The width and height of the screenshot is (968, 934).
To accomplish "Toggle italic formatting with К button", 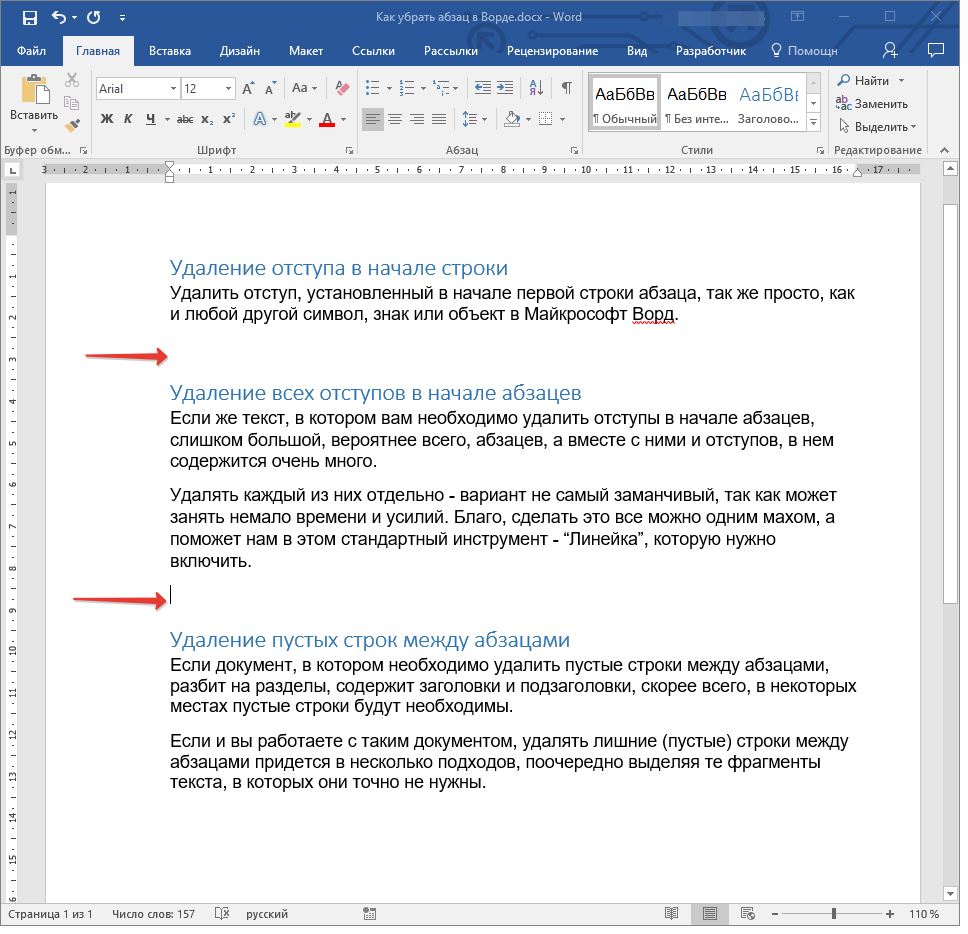I will 128,119.
